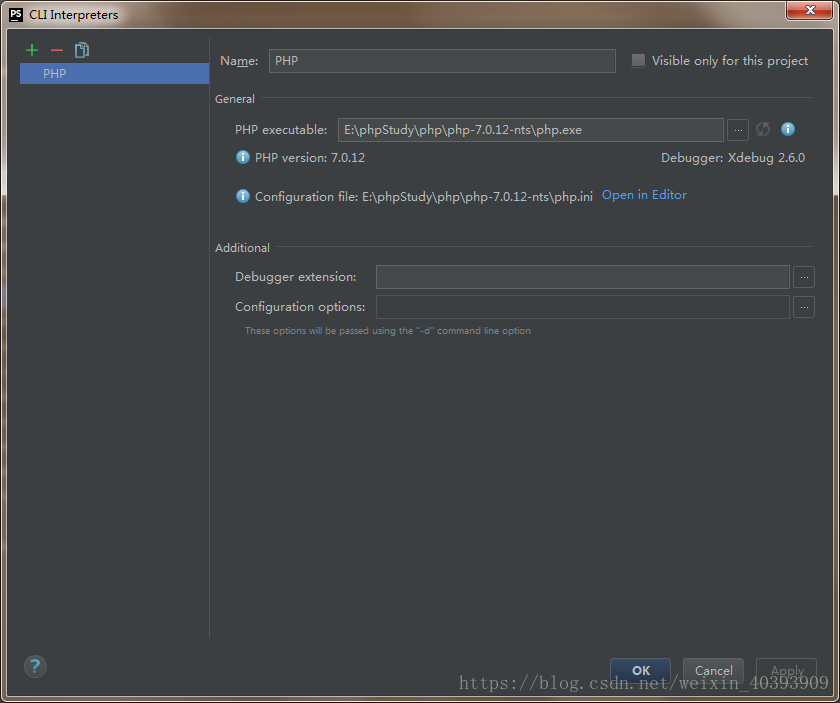Duplicate the PHP interpreter
This screenshot has height=703, width=840.
tap(81, 49)
